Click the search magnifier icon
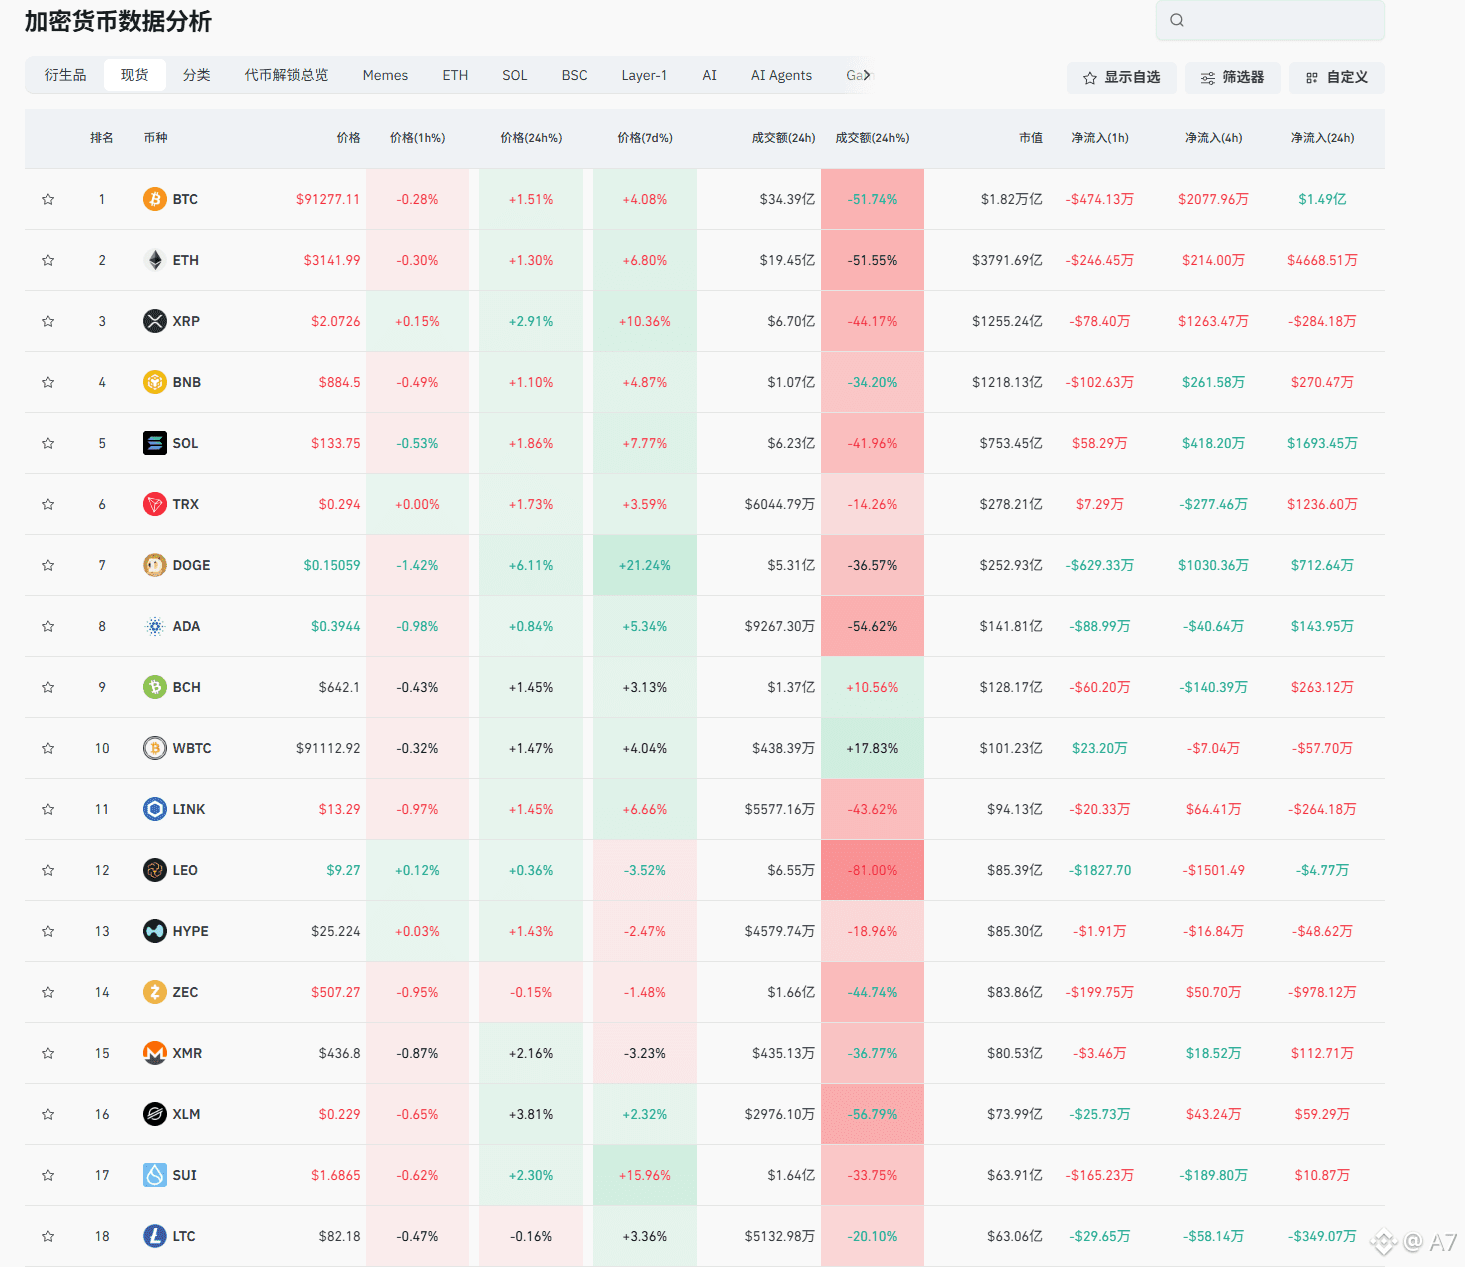This screenshot has width=1465, height=1267. [1177, 20]
